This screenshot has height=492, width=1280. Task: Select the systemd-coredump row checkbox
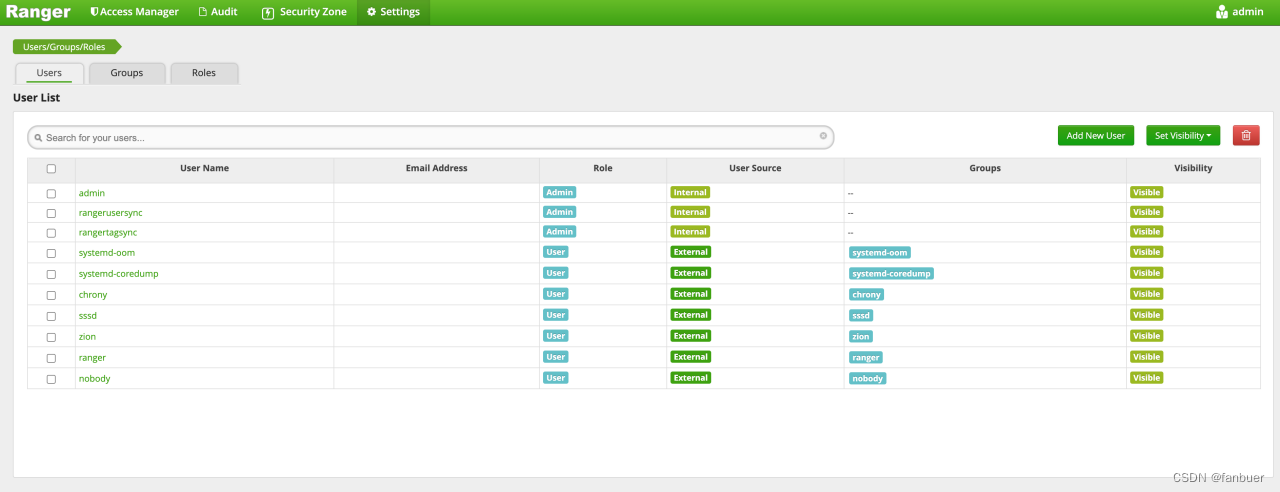[51, 274]
